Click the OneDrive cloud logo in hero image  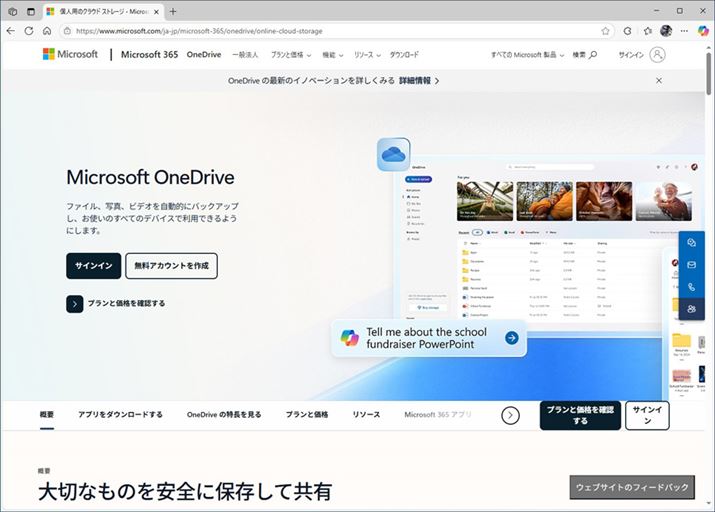coord(394,155)
